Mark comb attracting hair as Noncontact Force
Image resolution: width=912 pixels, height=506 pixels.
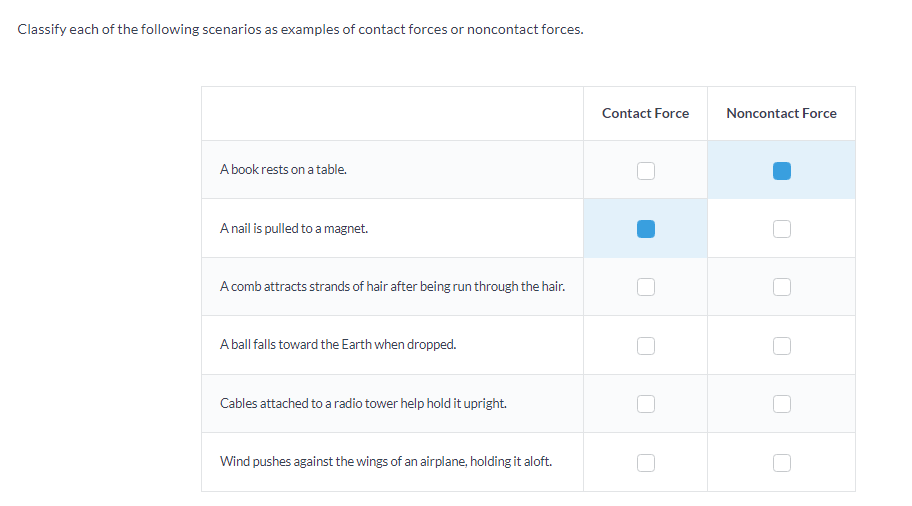[782, 287]
